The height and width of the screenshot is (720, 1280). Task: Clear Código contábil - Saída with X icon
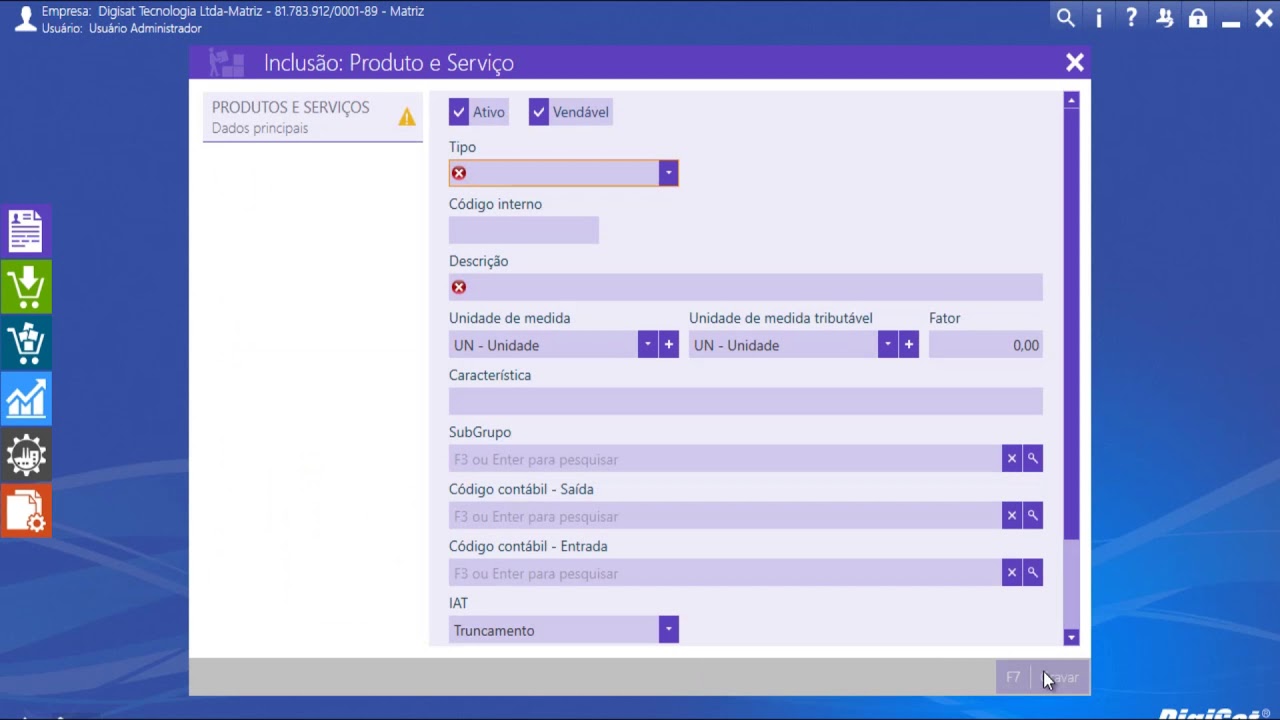click(1012, 516)
